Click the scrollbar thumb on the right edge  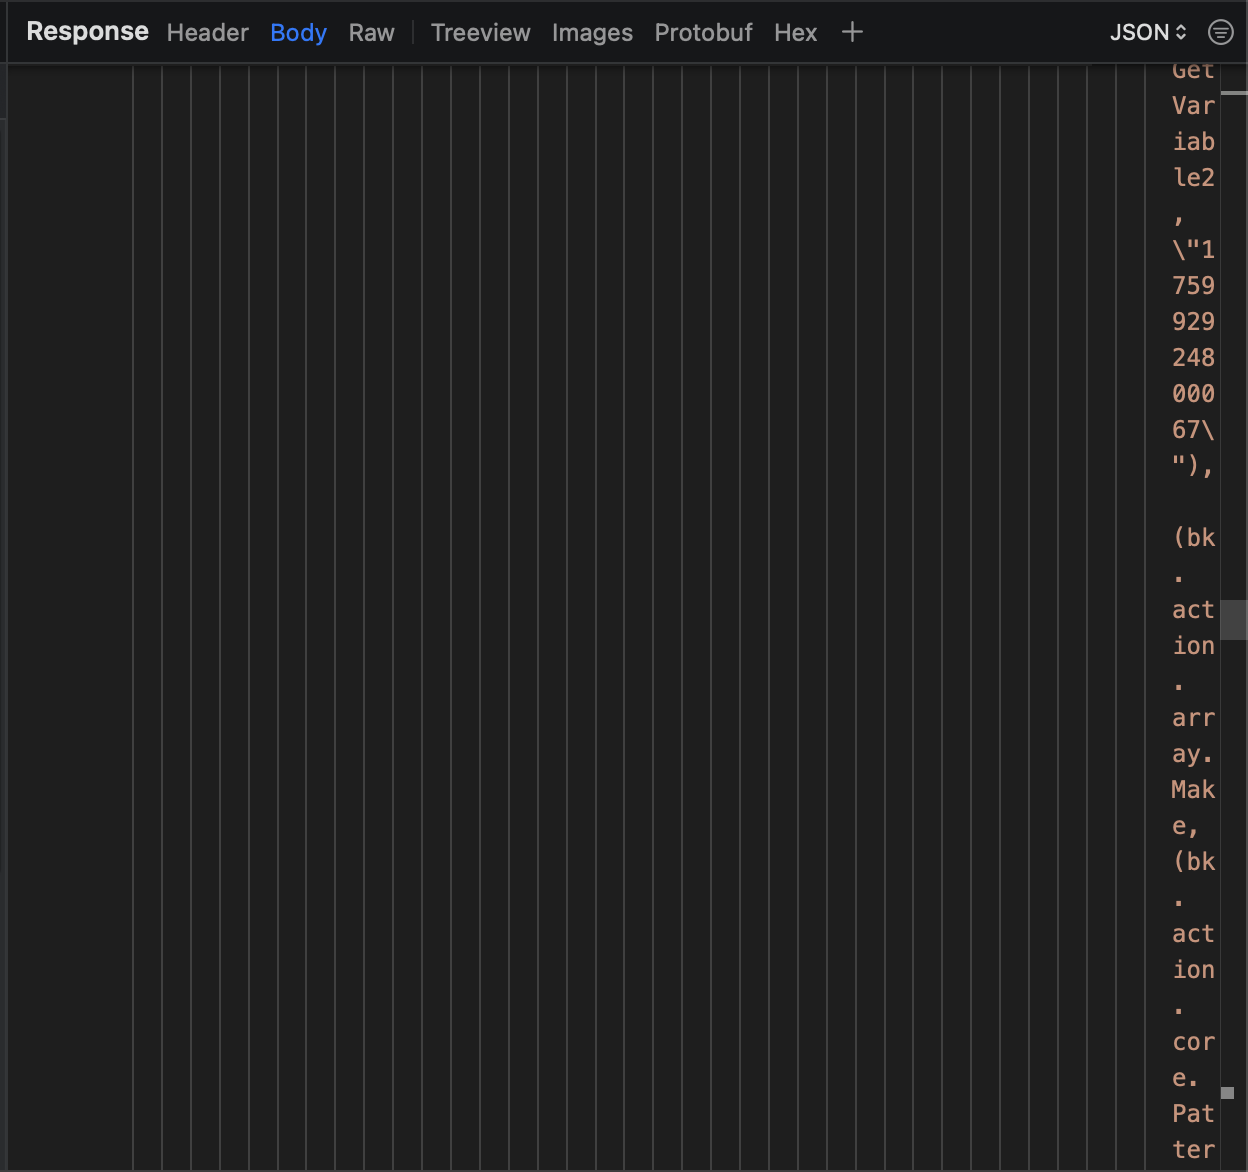pos(1234,618)
